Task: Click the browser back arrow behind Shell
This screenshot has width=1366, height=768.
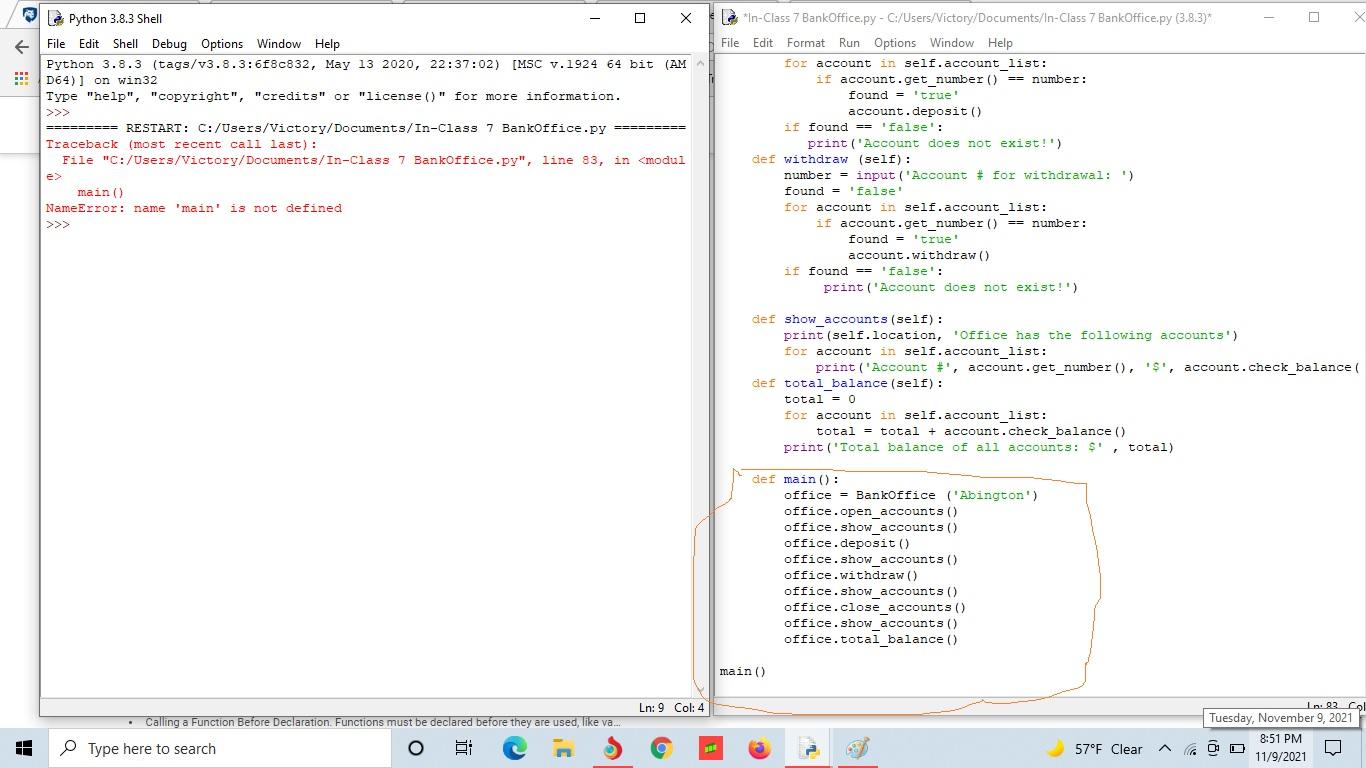Action: (22, 47)
